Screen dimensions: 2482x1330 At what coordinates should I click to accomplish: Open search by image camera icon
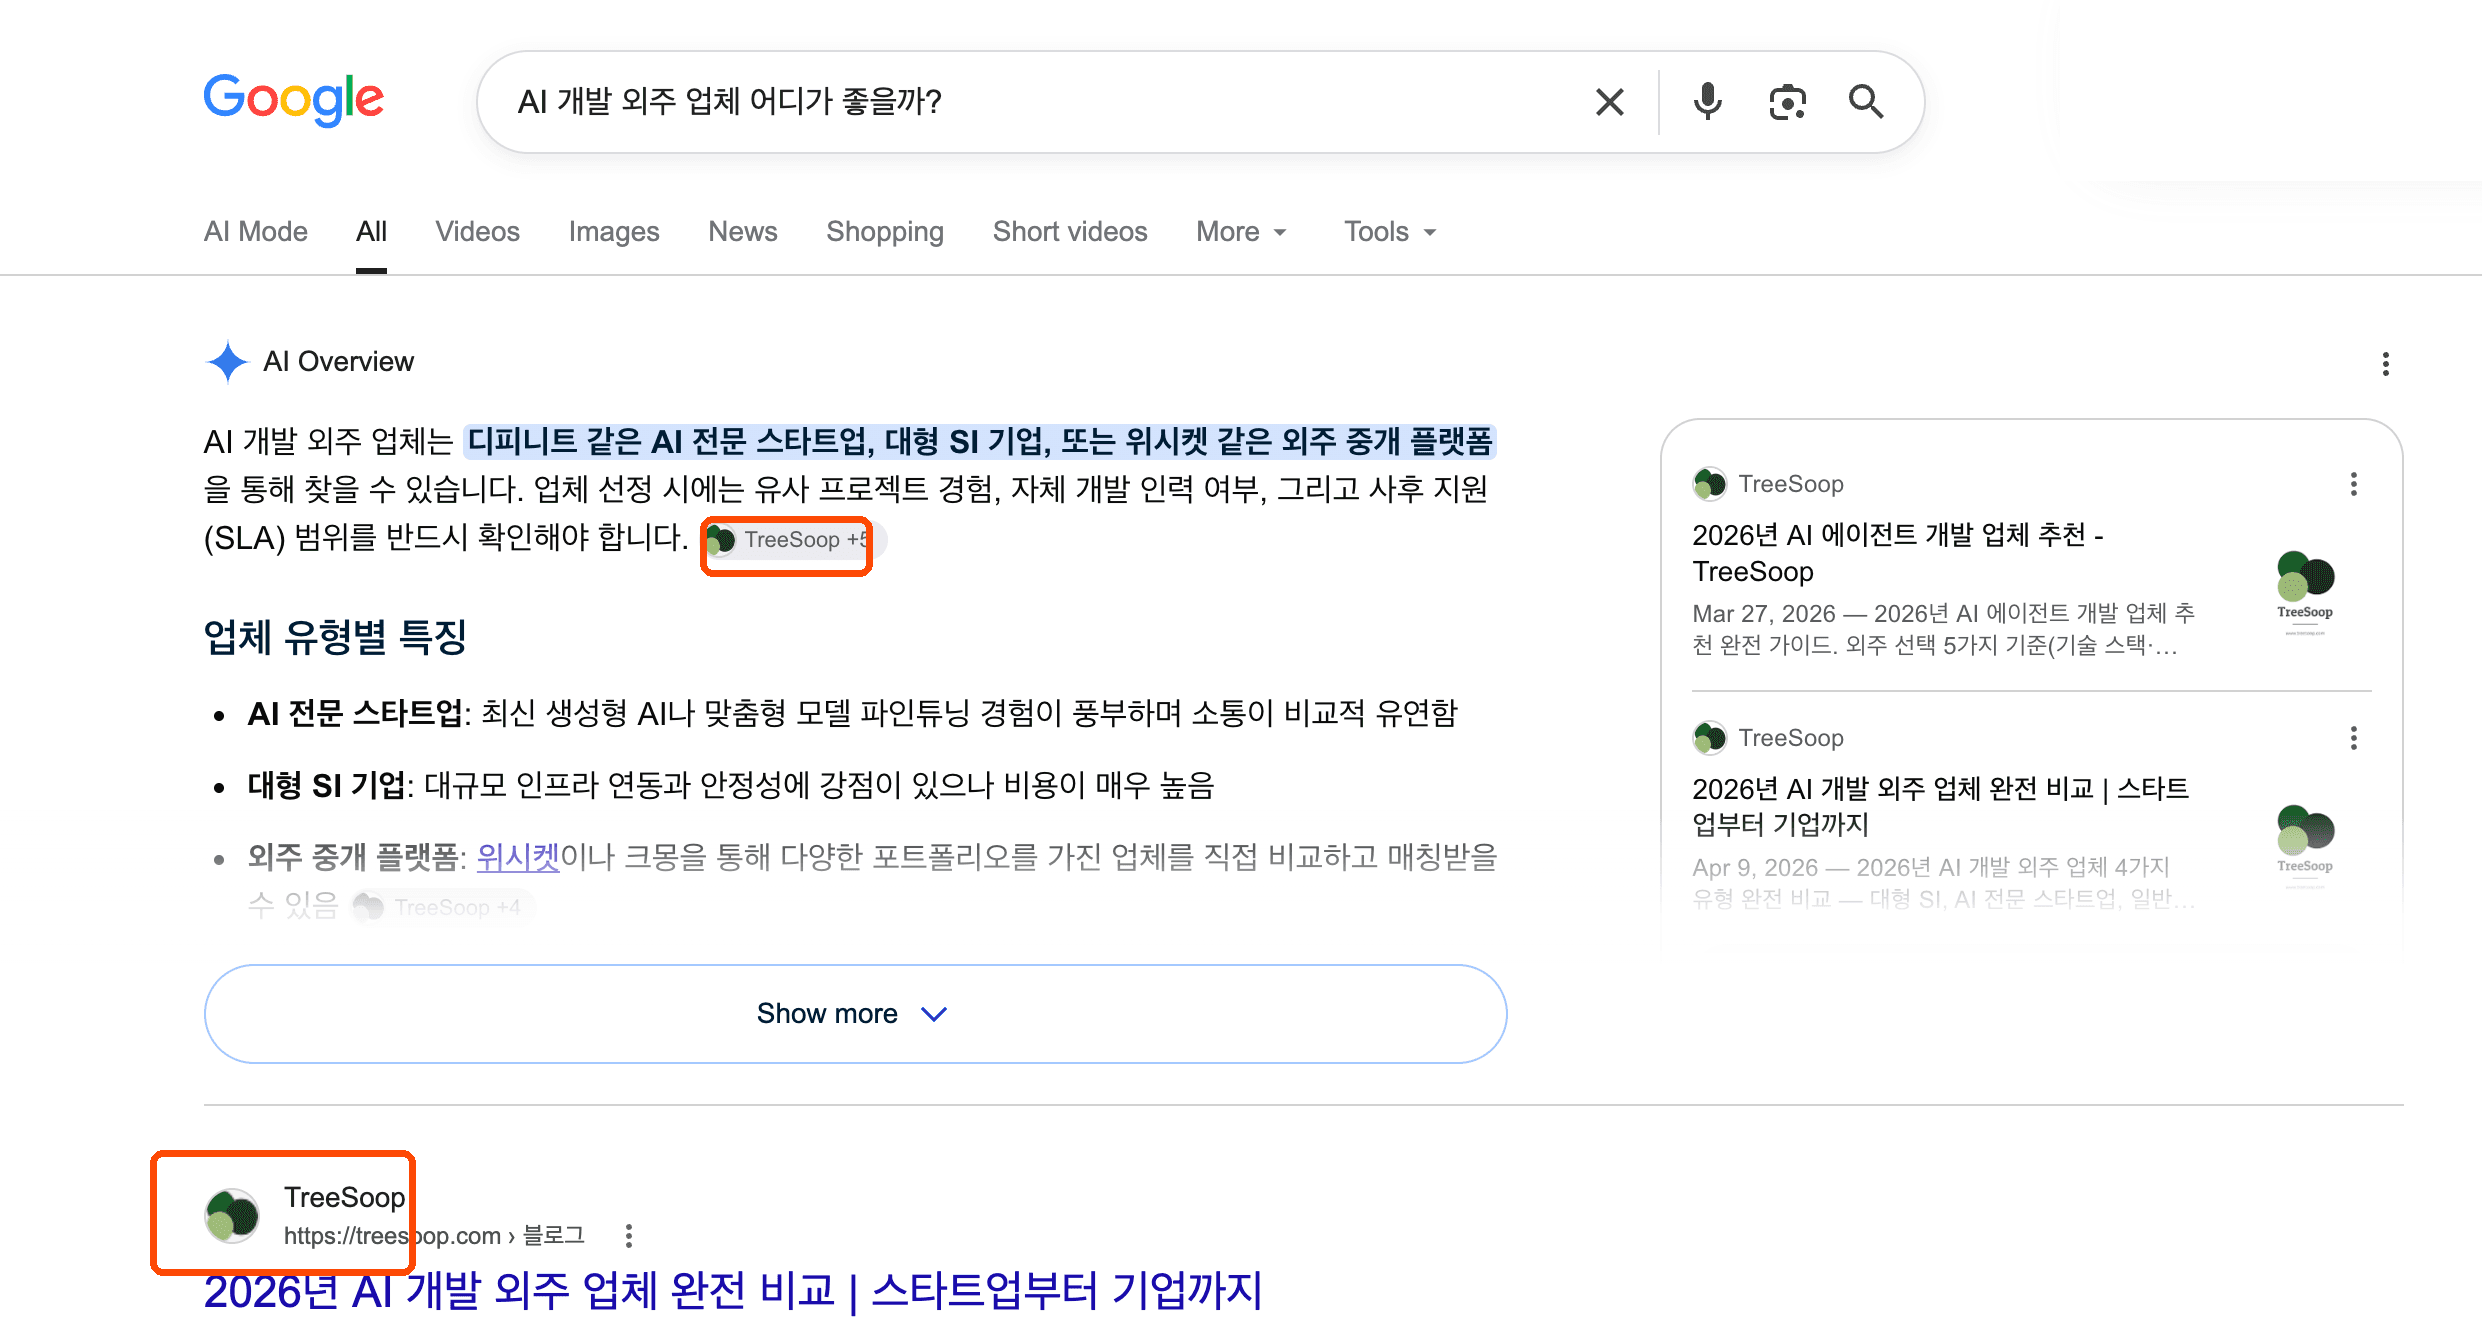(1787, 102)
